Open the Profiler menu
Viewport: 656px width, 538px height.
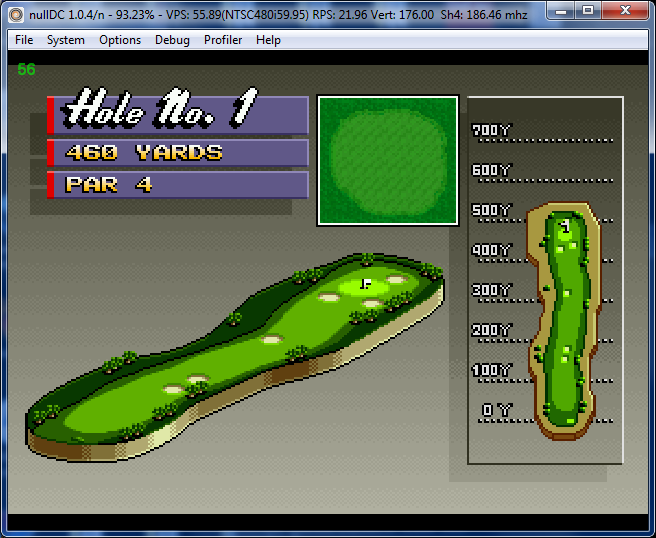click(223, 40)
